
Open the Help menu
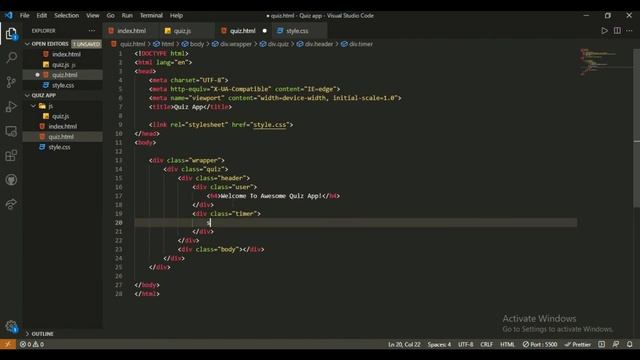click(176, 16)
